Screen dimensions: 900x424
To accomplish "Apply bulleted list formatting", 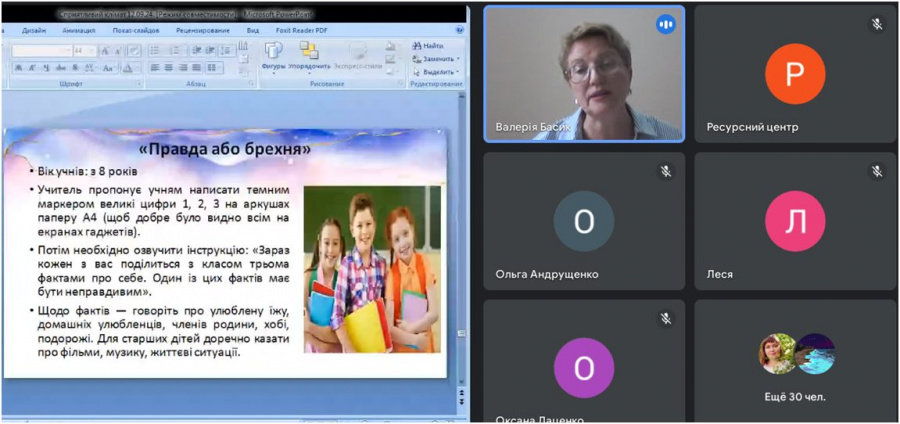I will point(157,50).
